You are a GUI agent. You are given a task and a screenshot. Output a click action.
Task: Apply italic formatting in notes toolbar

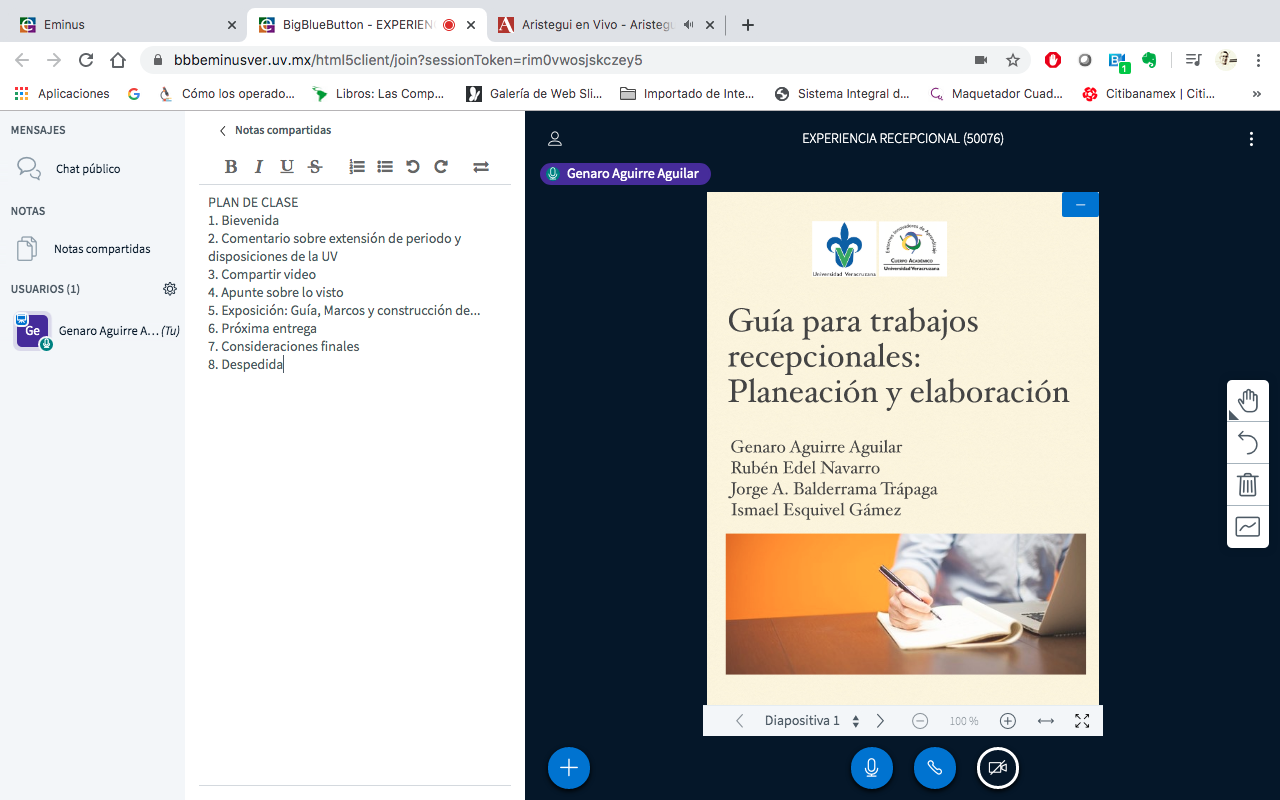(x=259, y=167)
